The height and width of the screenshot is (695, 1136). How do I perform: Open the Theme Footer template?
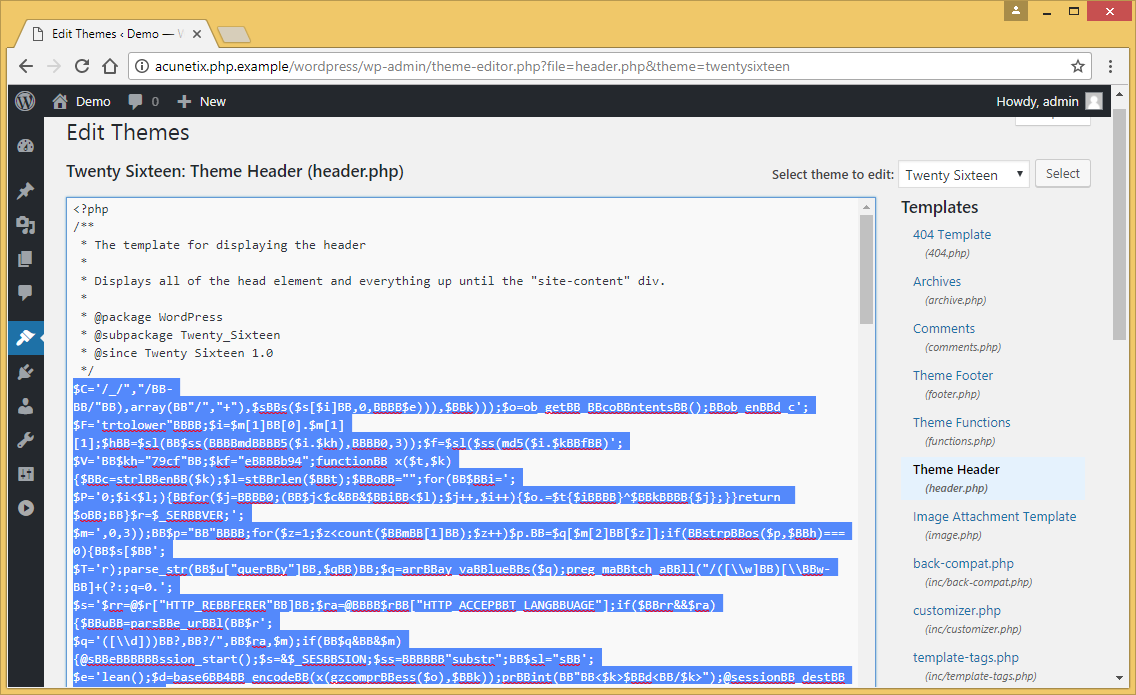(953, 375)
